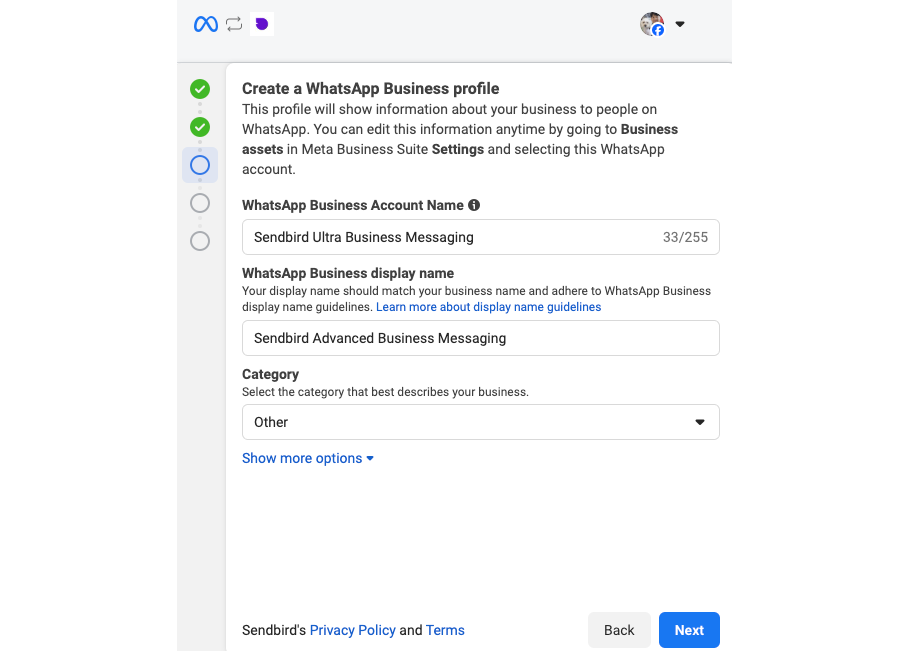The height and width of the screenshot is (655, 910).
Task: Click the last gray step circle
Action: pos(199,240)
